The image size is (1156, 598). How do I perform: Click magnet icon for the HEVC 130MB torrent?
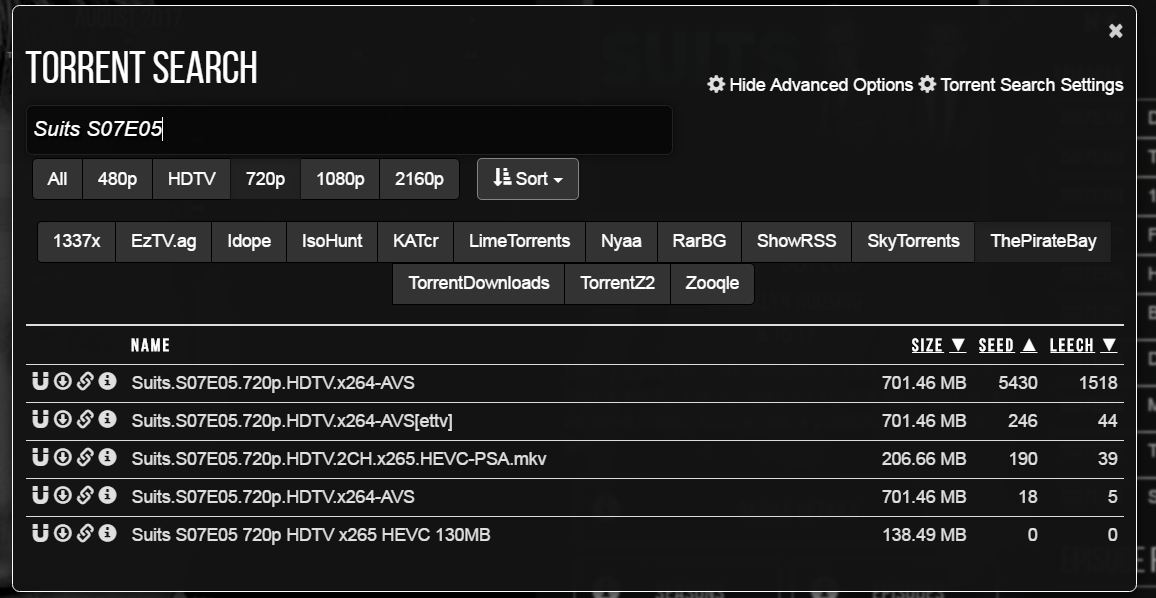tap(40, 533)
